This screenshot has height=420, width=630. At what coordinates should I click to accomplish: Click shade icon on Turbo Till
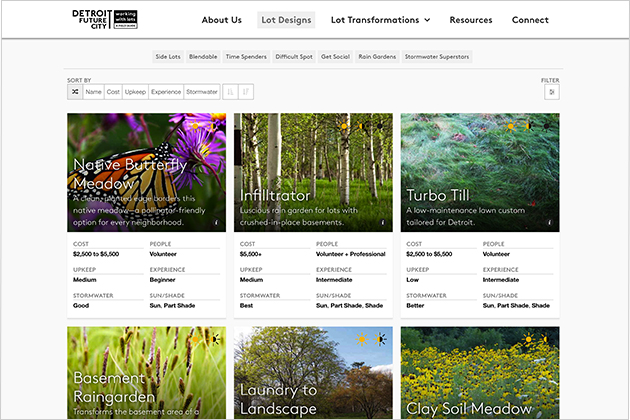546,126
